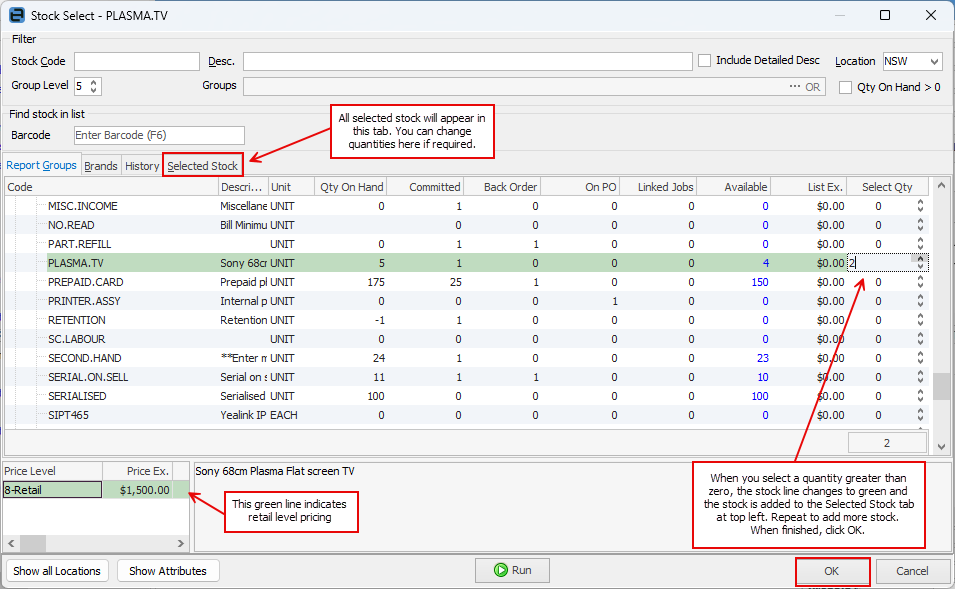Enable the Qty On Hand > 0 checkbox
955x589 pixels.
(845, 87)
